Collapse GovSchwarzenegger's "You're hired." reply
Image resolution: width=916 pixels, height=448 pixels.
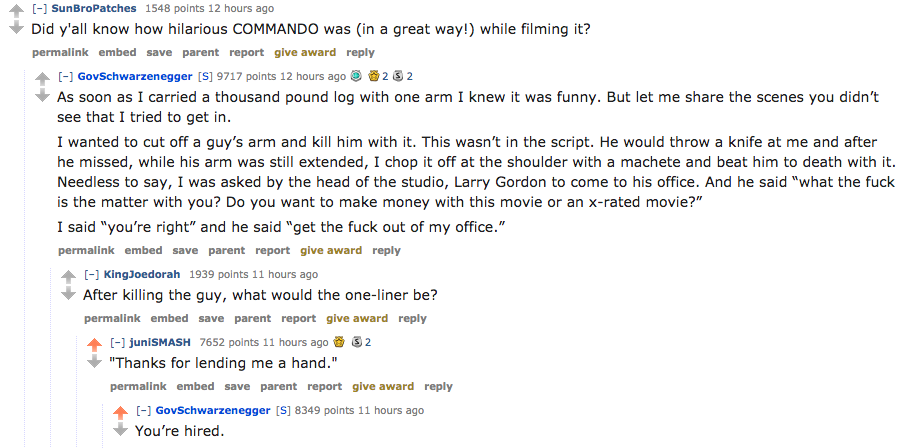[x=142, y=410]
